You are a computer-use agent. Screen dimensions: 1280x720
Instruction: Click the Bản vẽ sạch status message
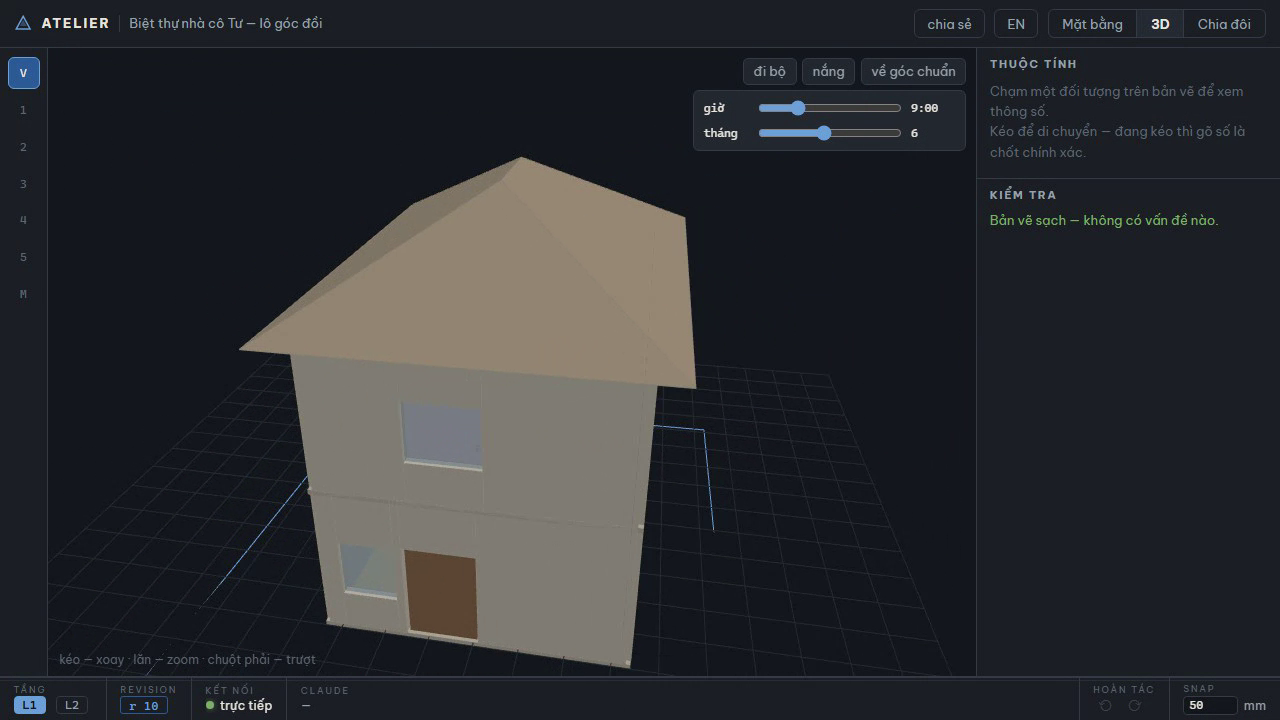point(1104,220)
